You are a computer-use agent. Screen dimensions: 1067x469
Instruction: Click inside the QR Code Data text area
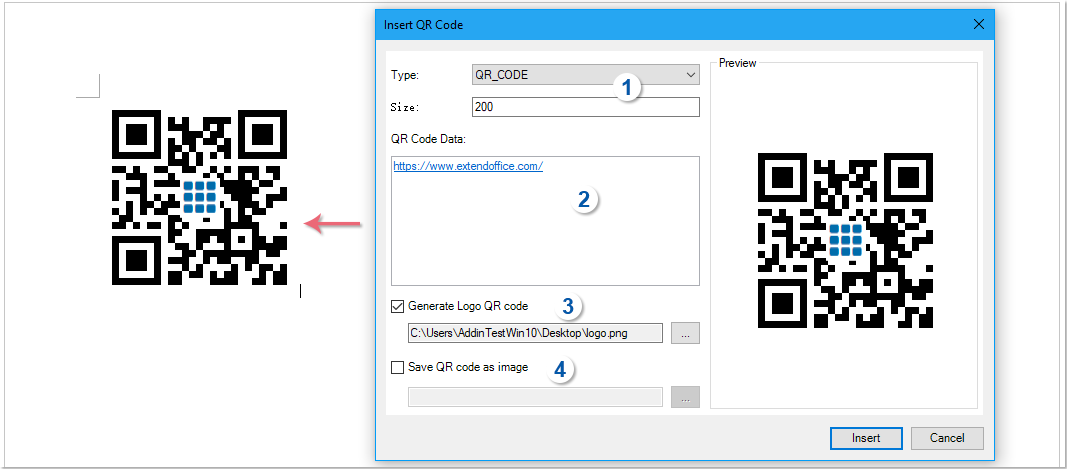pyautogui.click(x=545, y=240)
